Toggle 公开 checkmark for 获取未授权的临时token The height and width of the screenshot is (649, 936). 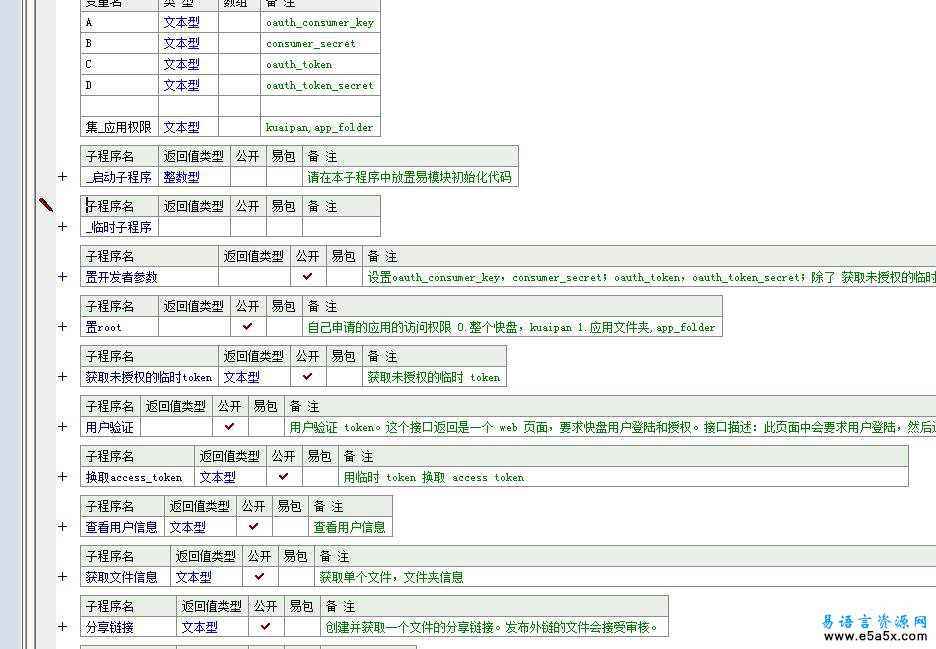(x=308, y=377)
